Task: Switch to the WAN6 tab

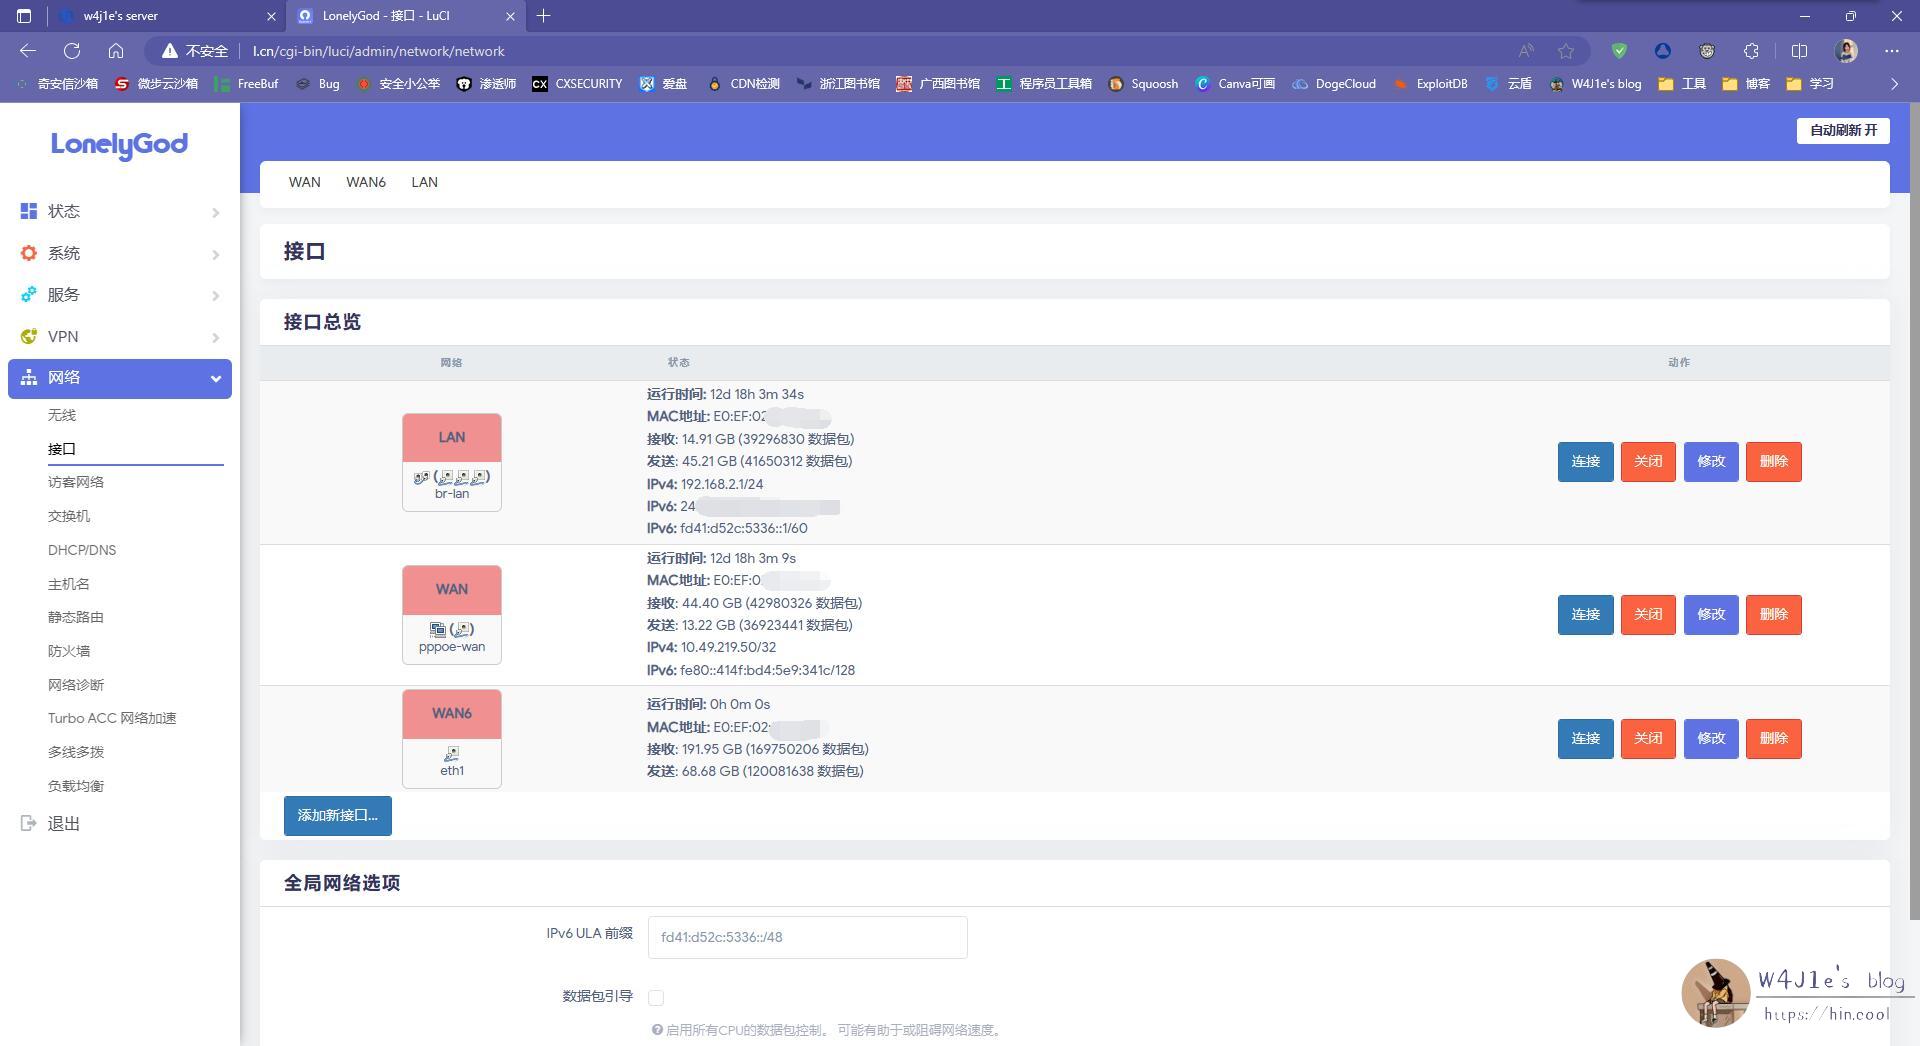Action: (365, 182)
